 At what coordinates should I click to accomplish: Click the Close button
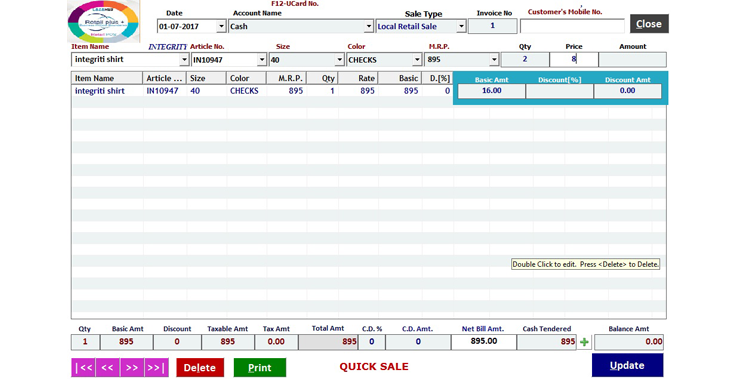[x=649, y=24]
